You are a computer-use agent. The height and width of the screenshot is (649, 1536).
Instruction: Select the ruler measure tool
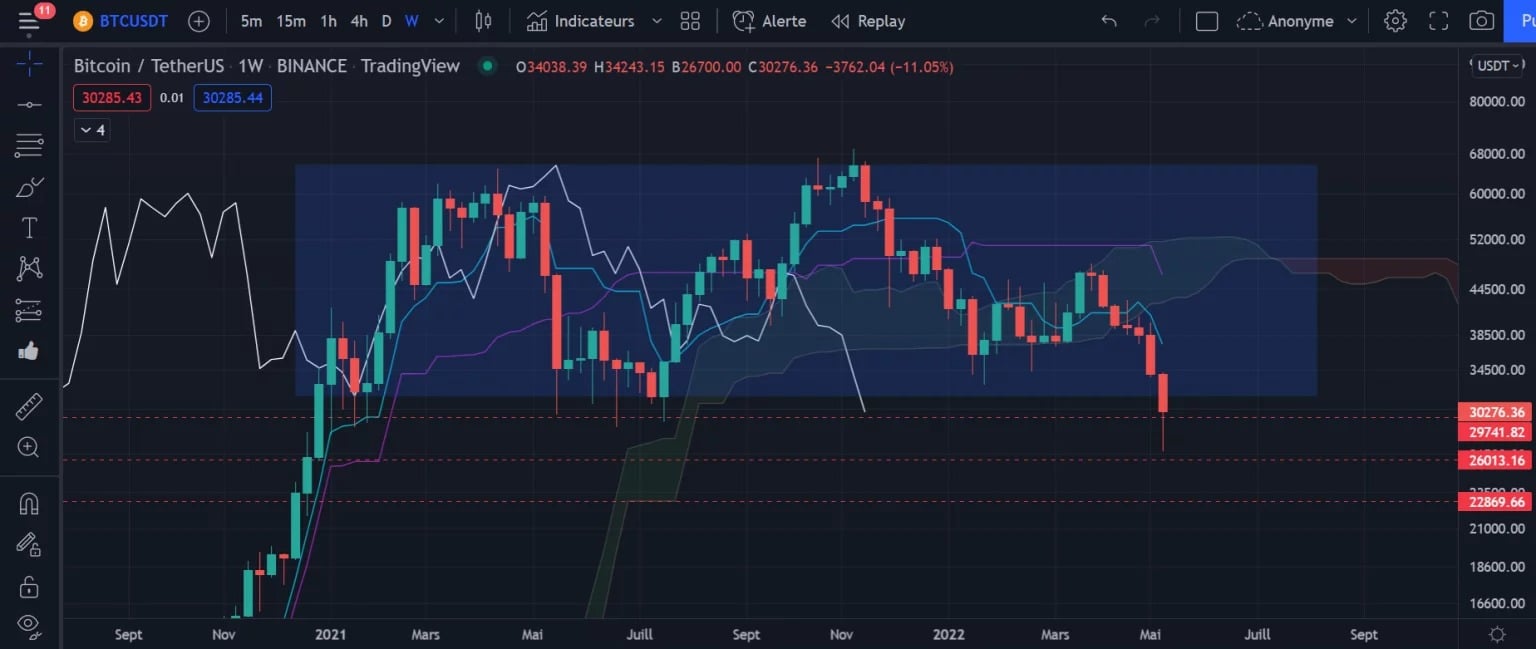29,407
